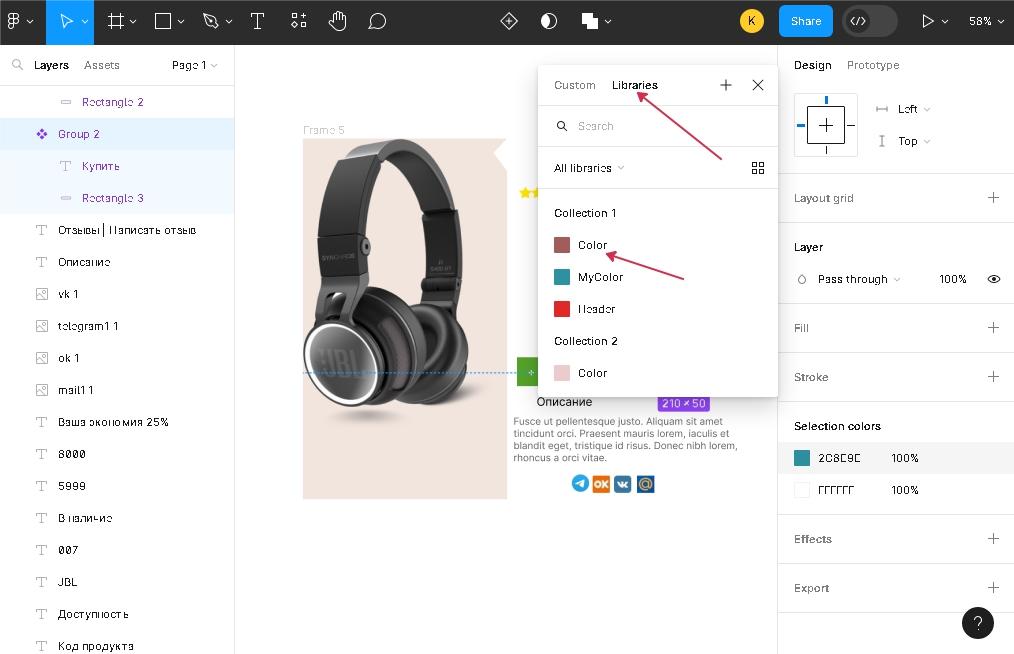Toggle the mask tool icon

click(549, 21)
